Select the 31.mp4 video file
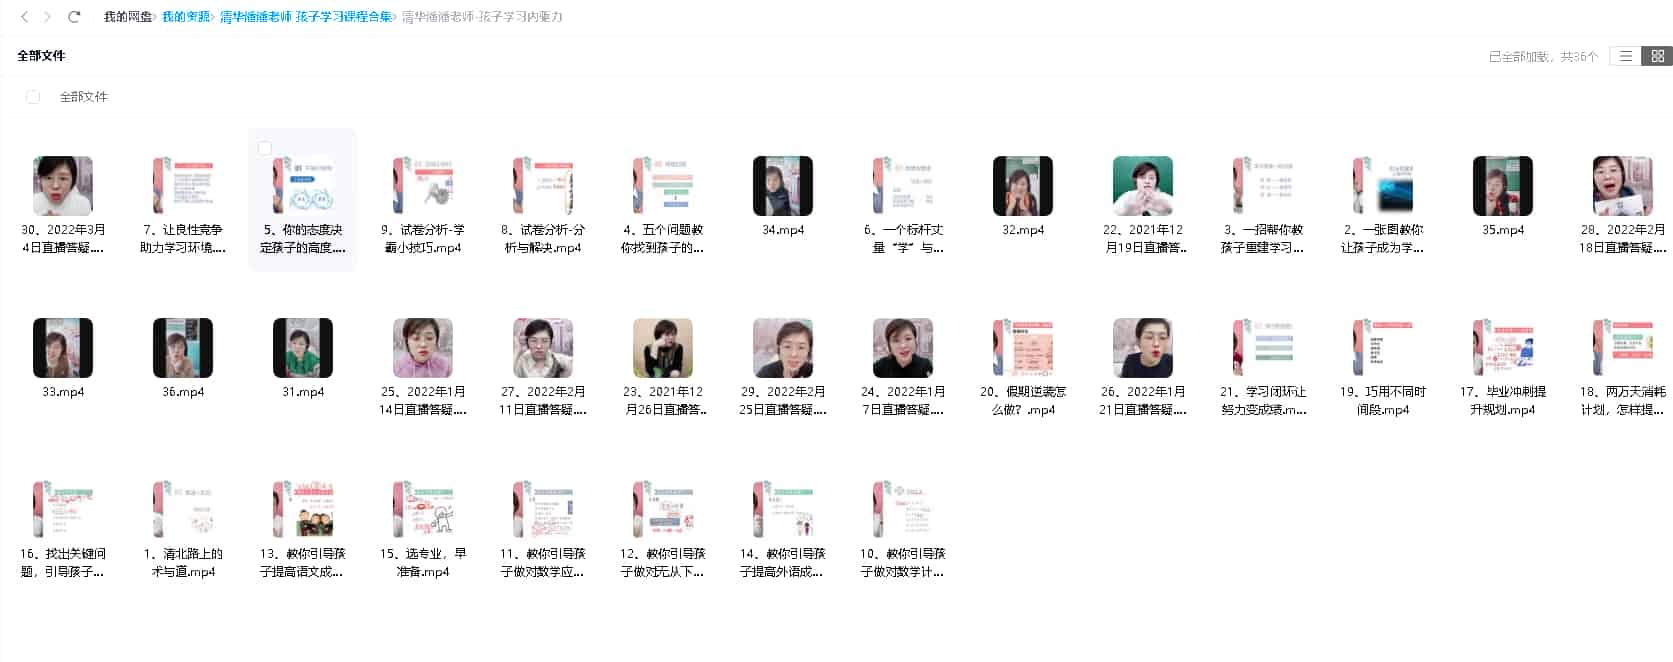Image resolution: width=1673 pixels, height=662 pixels. [x=303, y=348]
